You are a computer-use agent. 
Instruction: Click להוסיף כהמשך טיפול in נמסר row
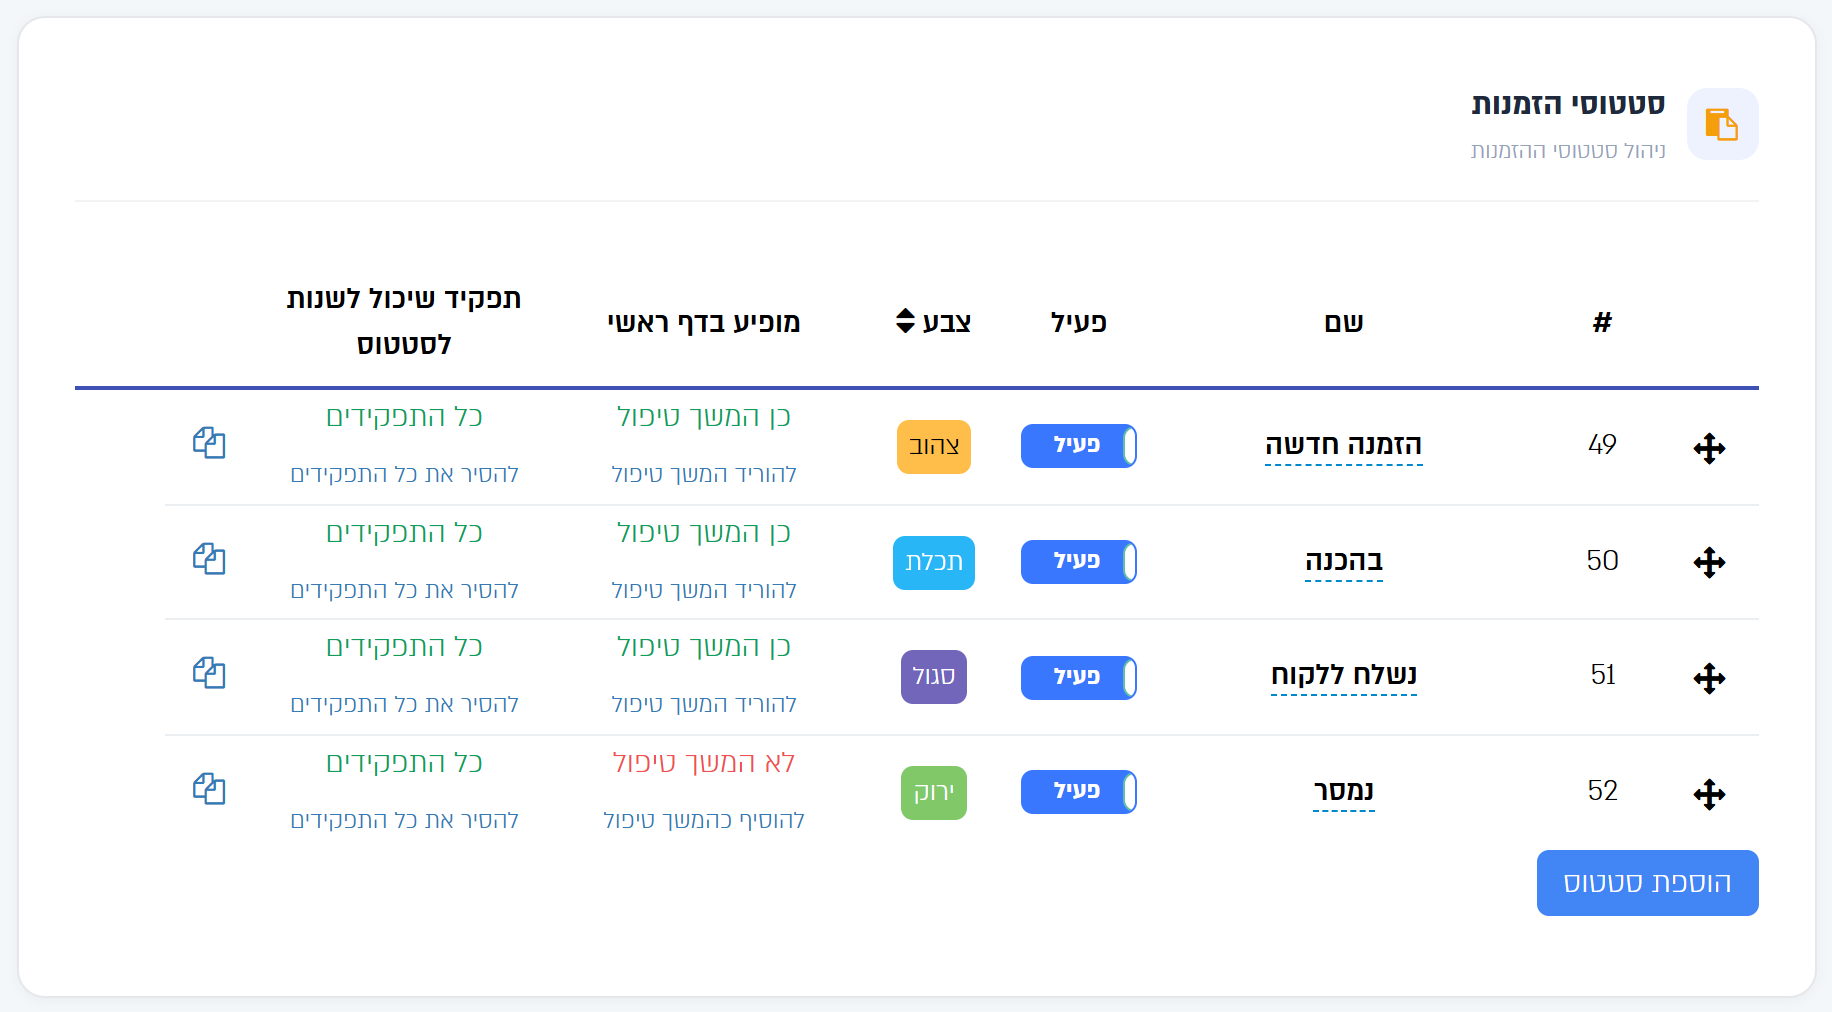[704, 820]
